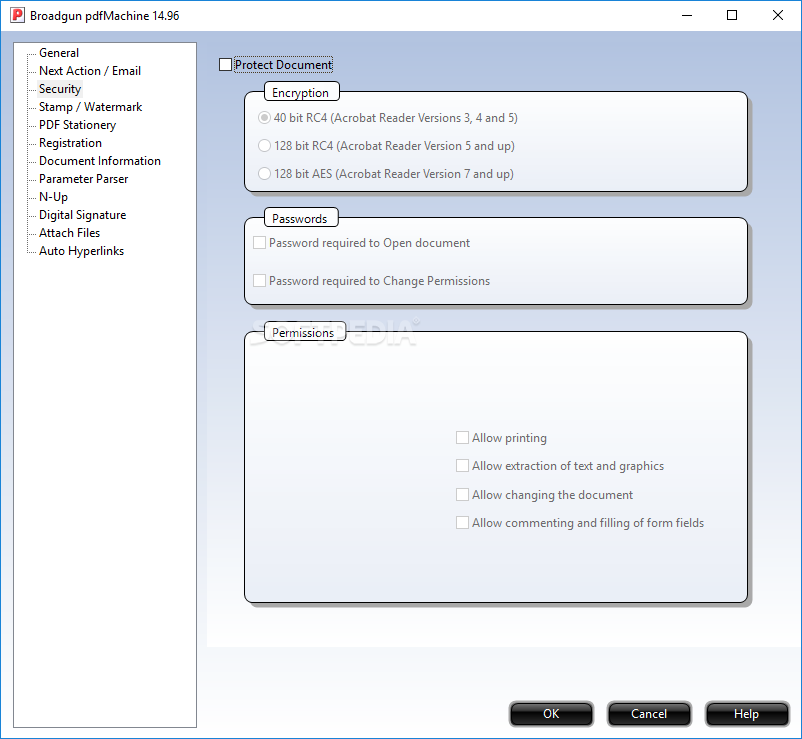Toggle Allow extraction of text and graphics

tap(462, 466)
